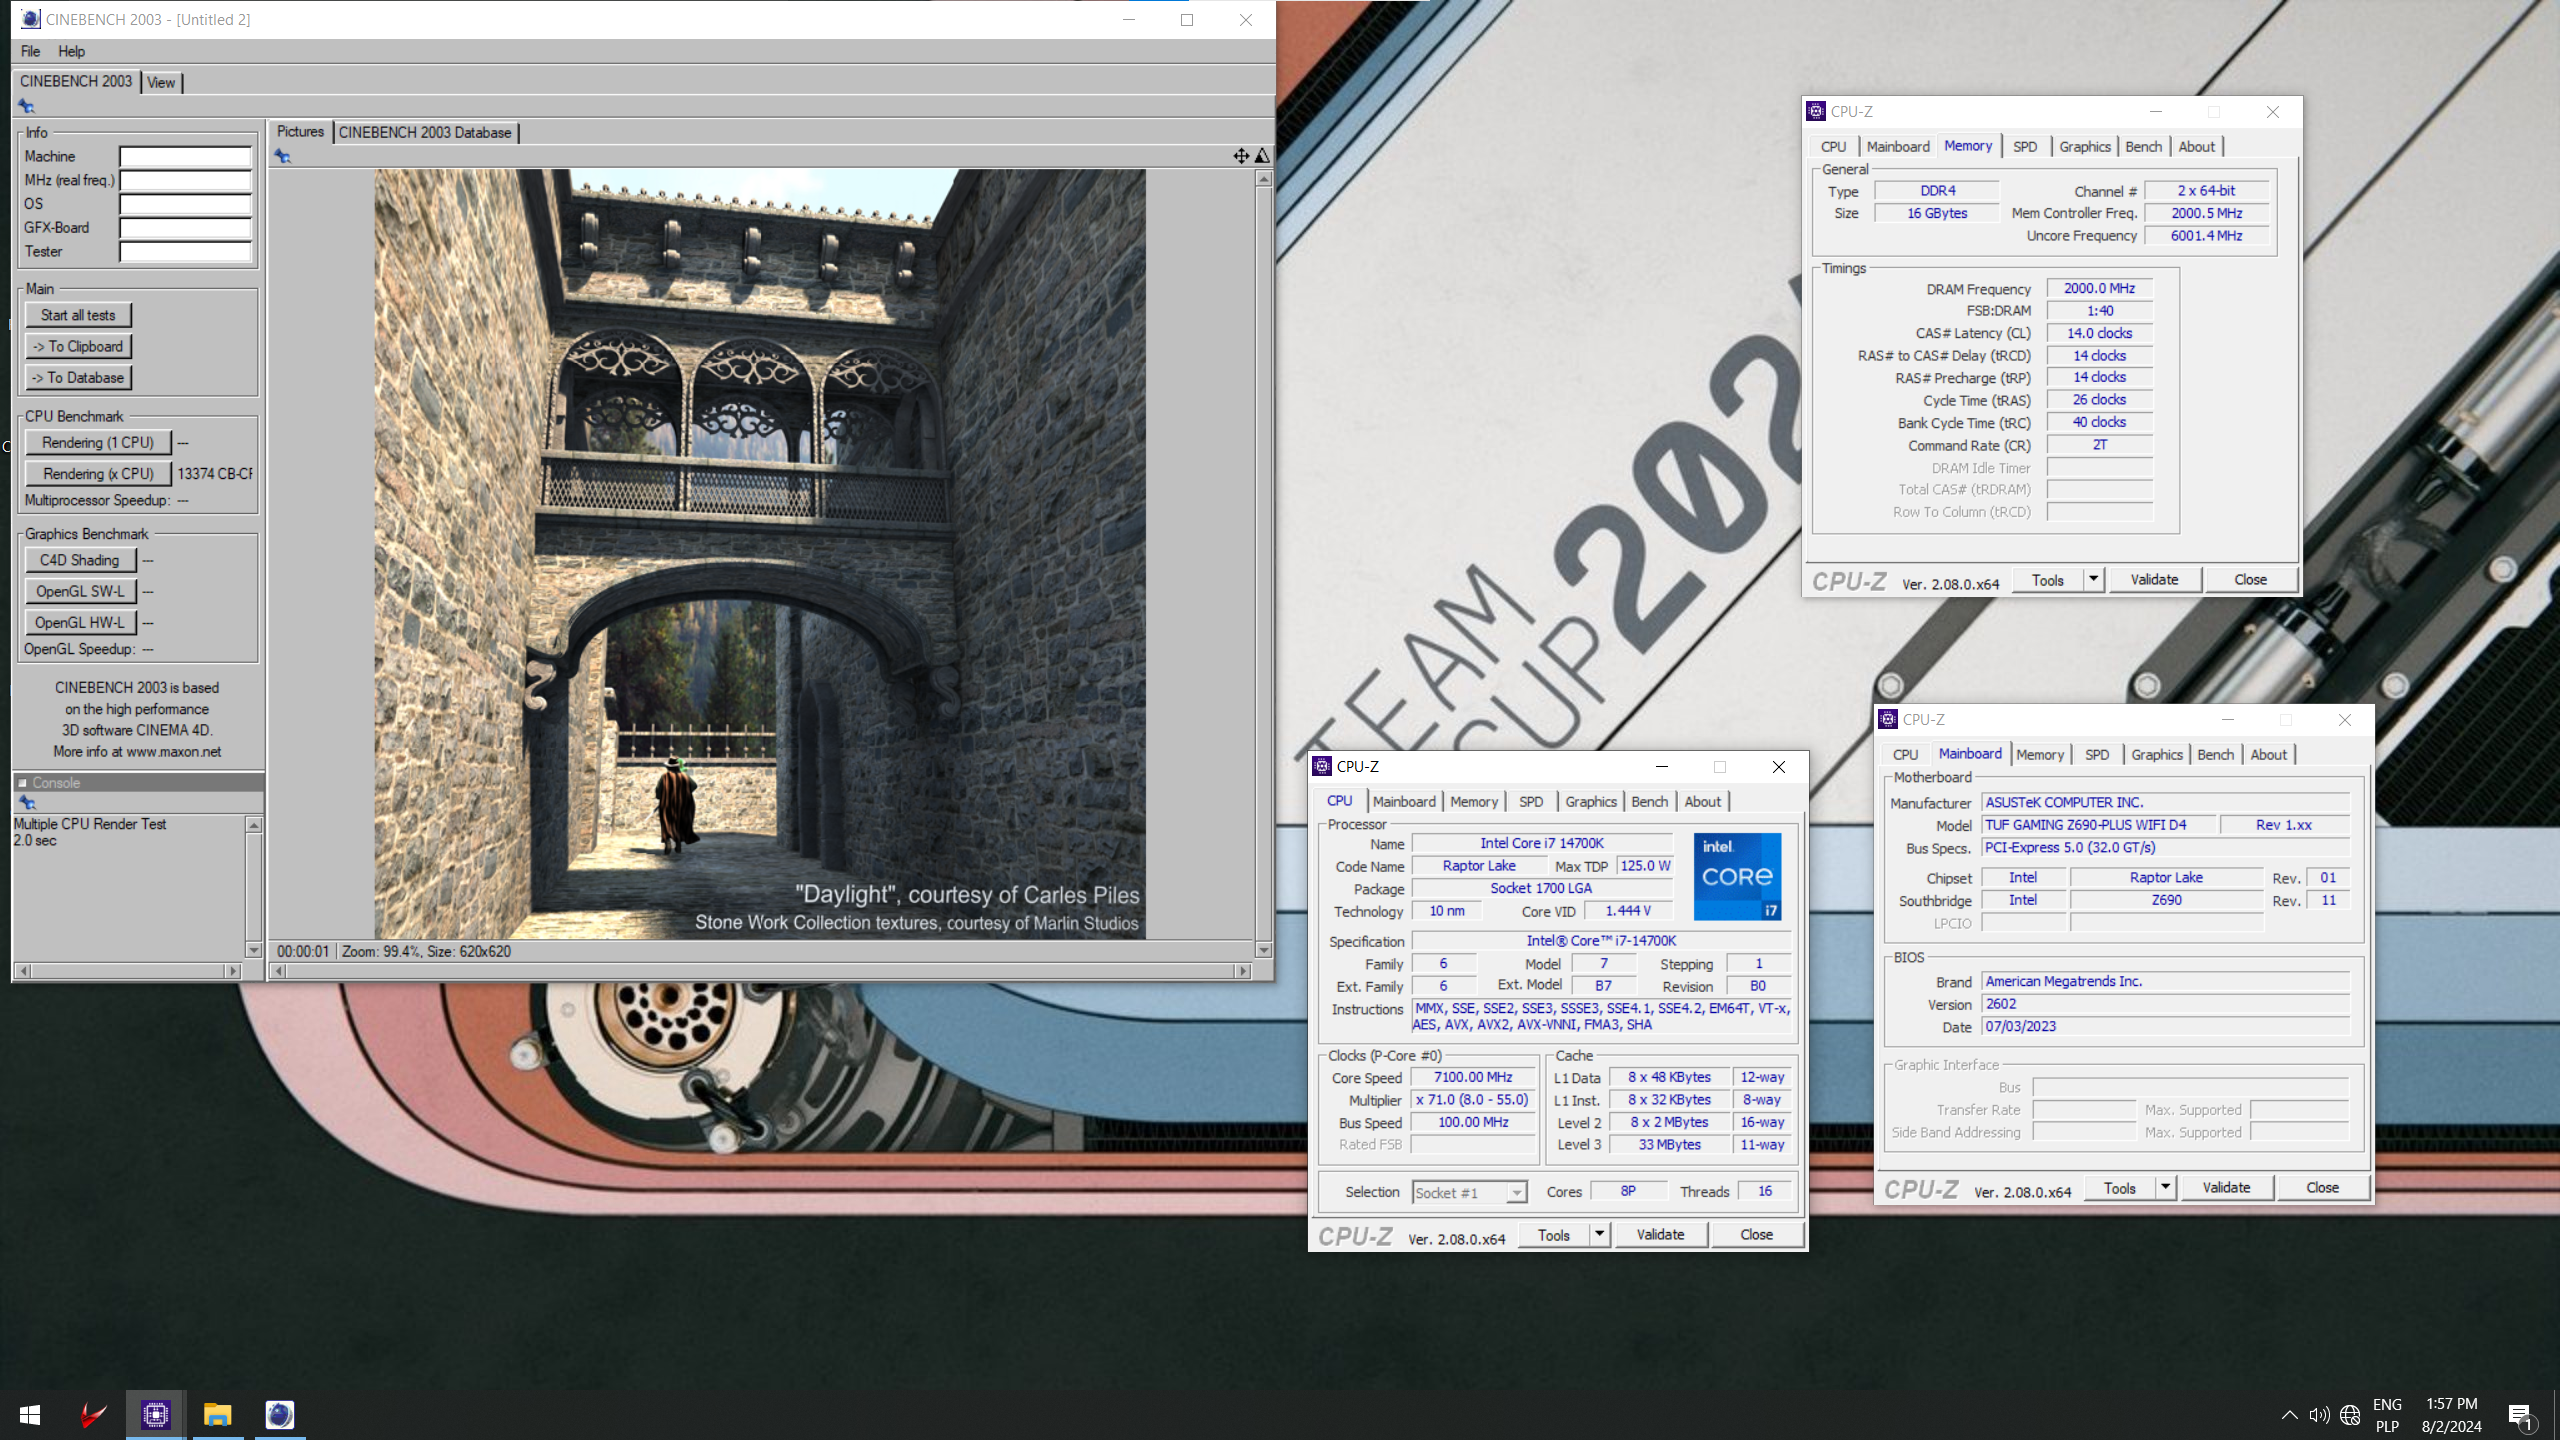Open clock showing 1:57 PM
This screenshot has width=2560, height=1440.
tap(2451, 1415)
